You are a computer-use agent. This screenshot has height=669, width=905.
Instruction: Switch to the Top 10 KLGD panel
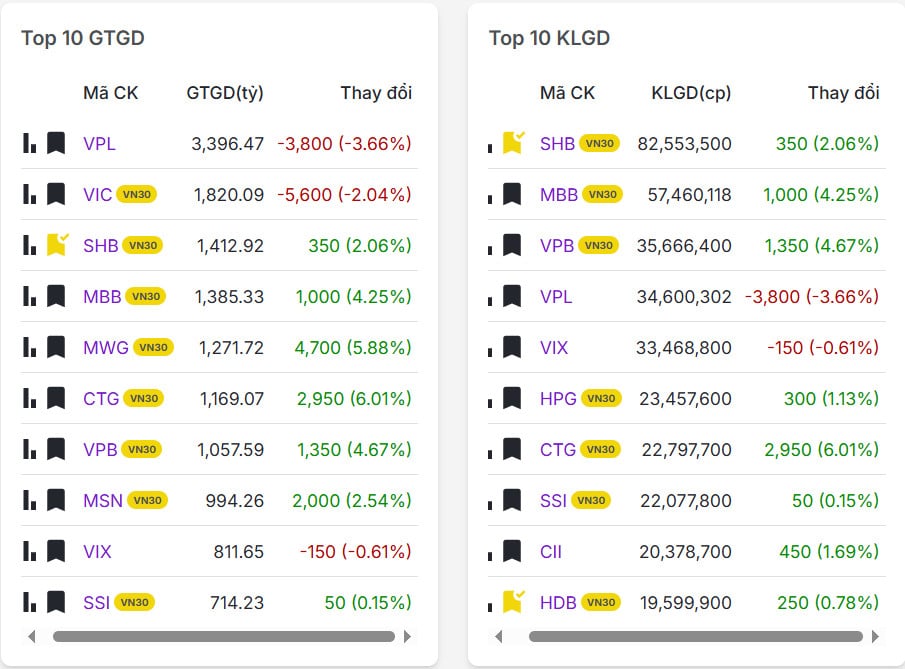pyautogui.click(x=548, y=38)
